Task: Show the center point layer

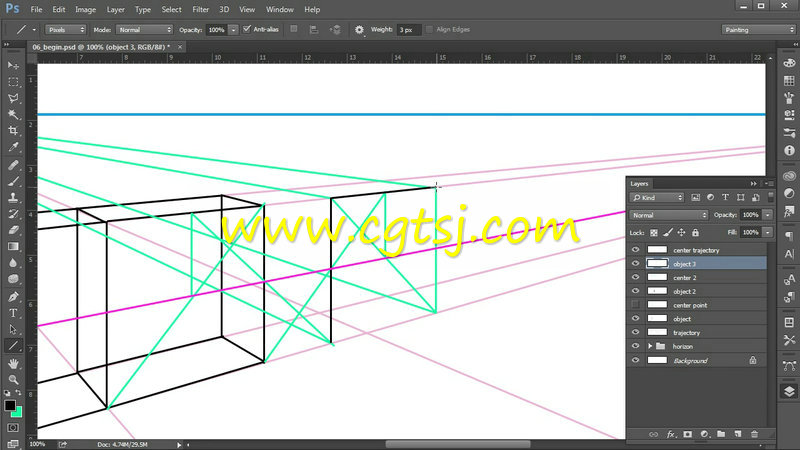Action: click(635, 305)
